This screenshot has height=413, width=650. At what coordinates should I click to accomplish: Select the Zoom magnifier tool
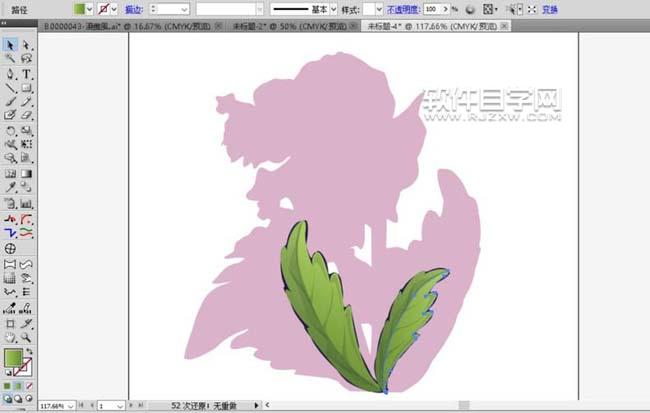[27, 338]
